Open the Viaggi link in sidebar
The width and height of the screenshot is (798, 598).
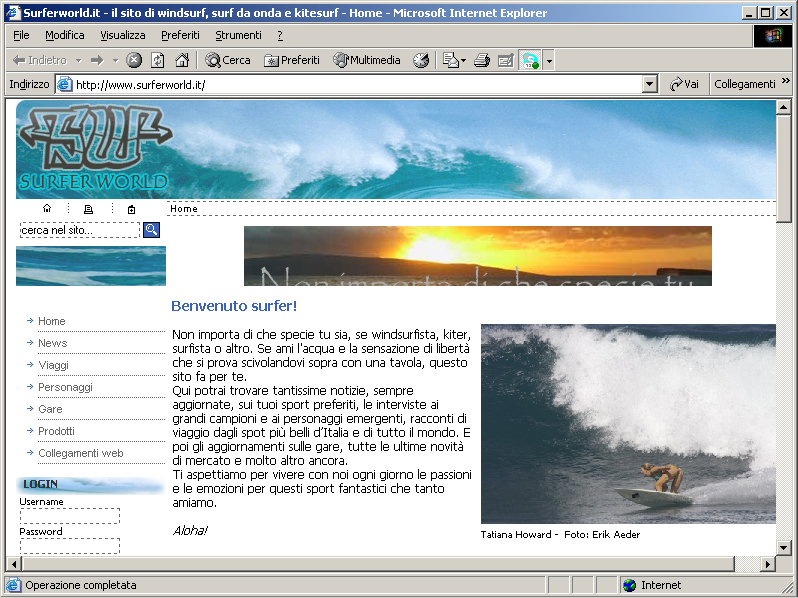click(53, 365)
